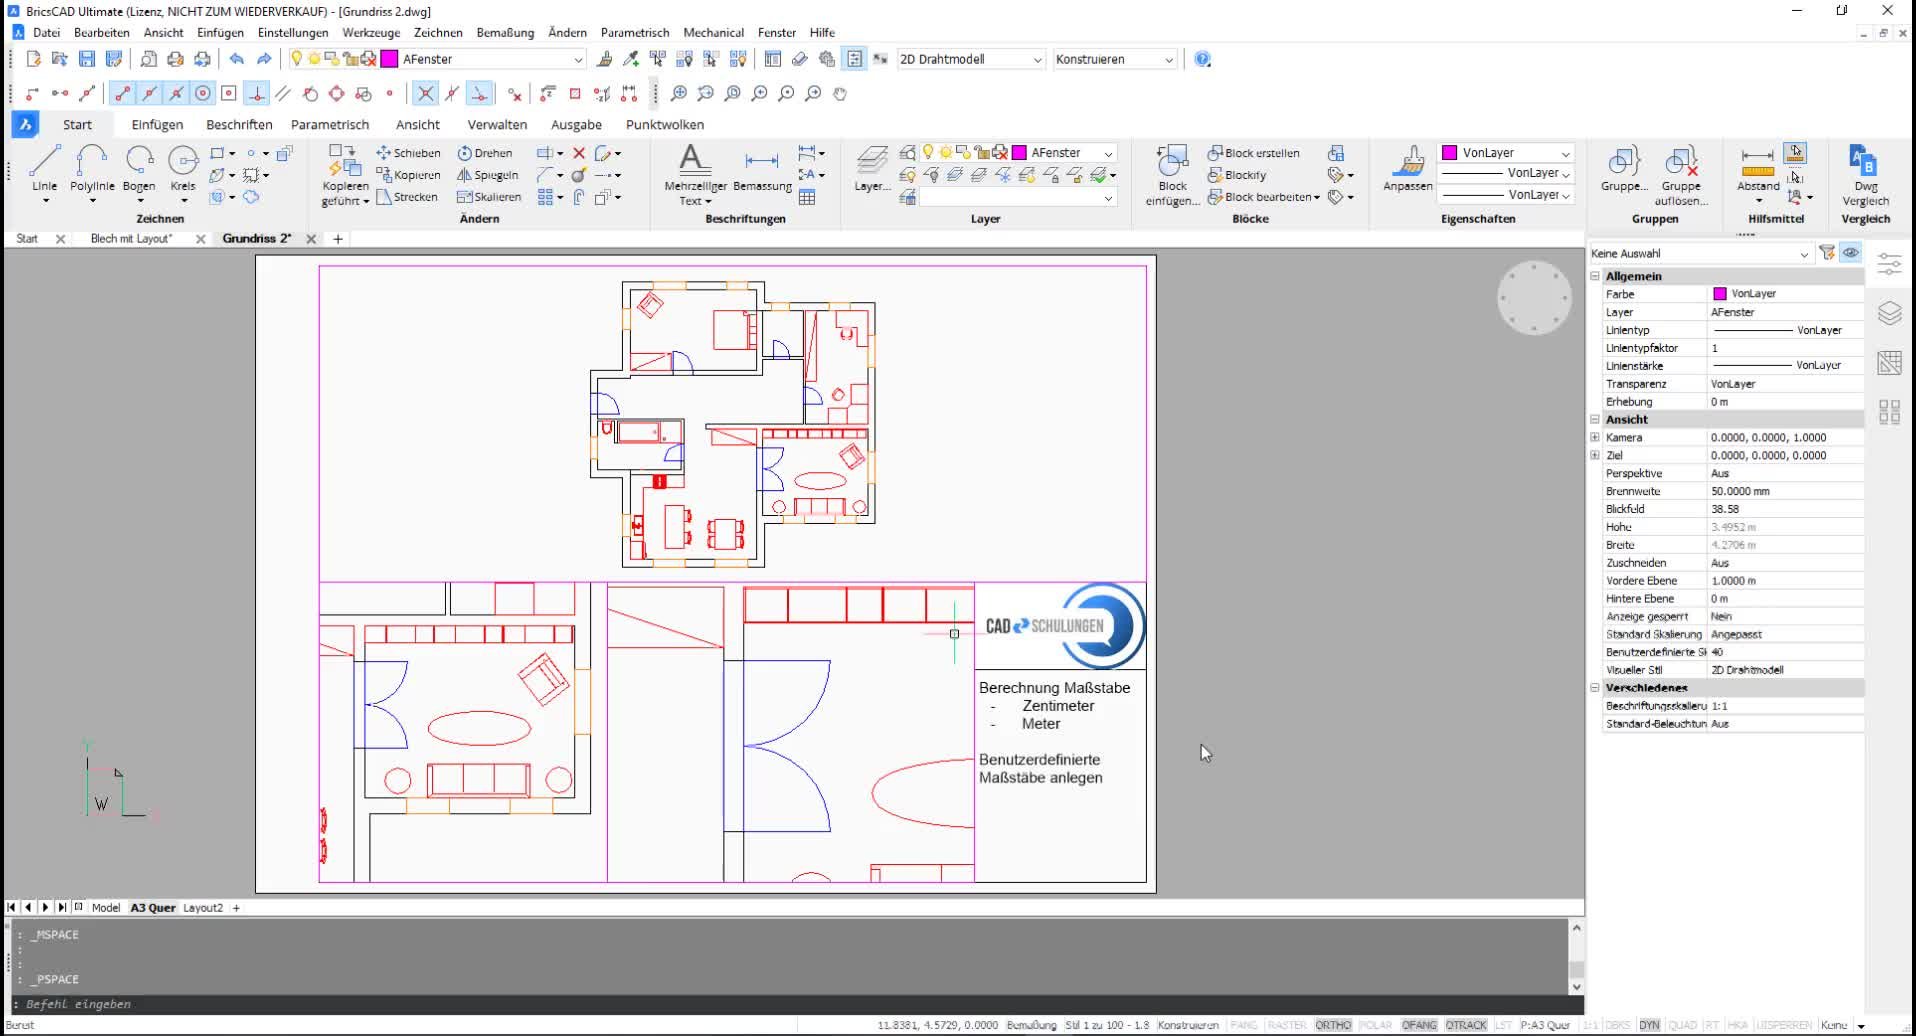
Task: Click the Strecken stretch tool
Action: click(407, 197)
